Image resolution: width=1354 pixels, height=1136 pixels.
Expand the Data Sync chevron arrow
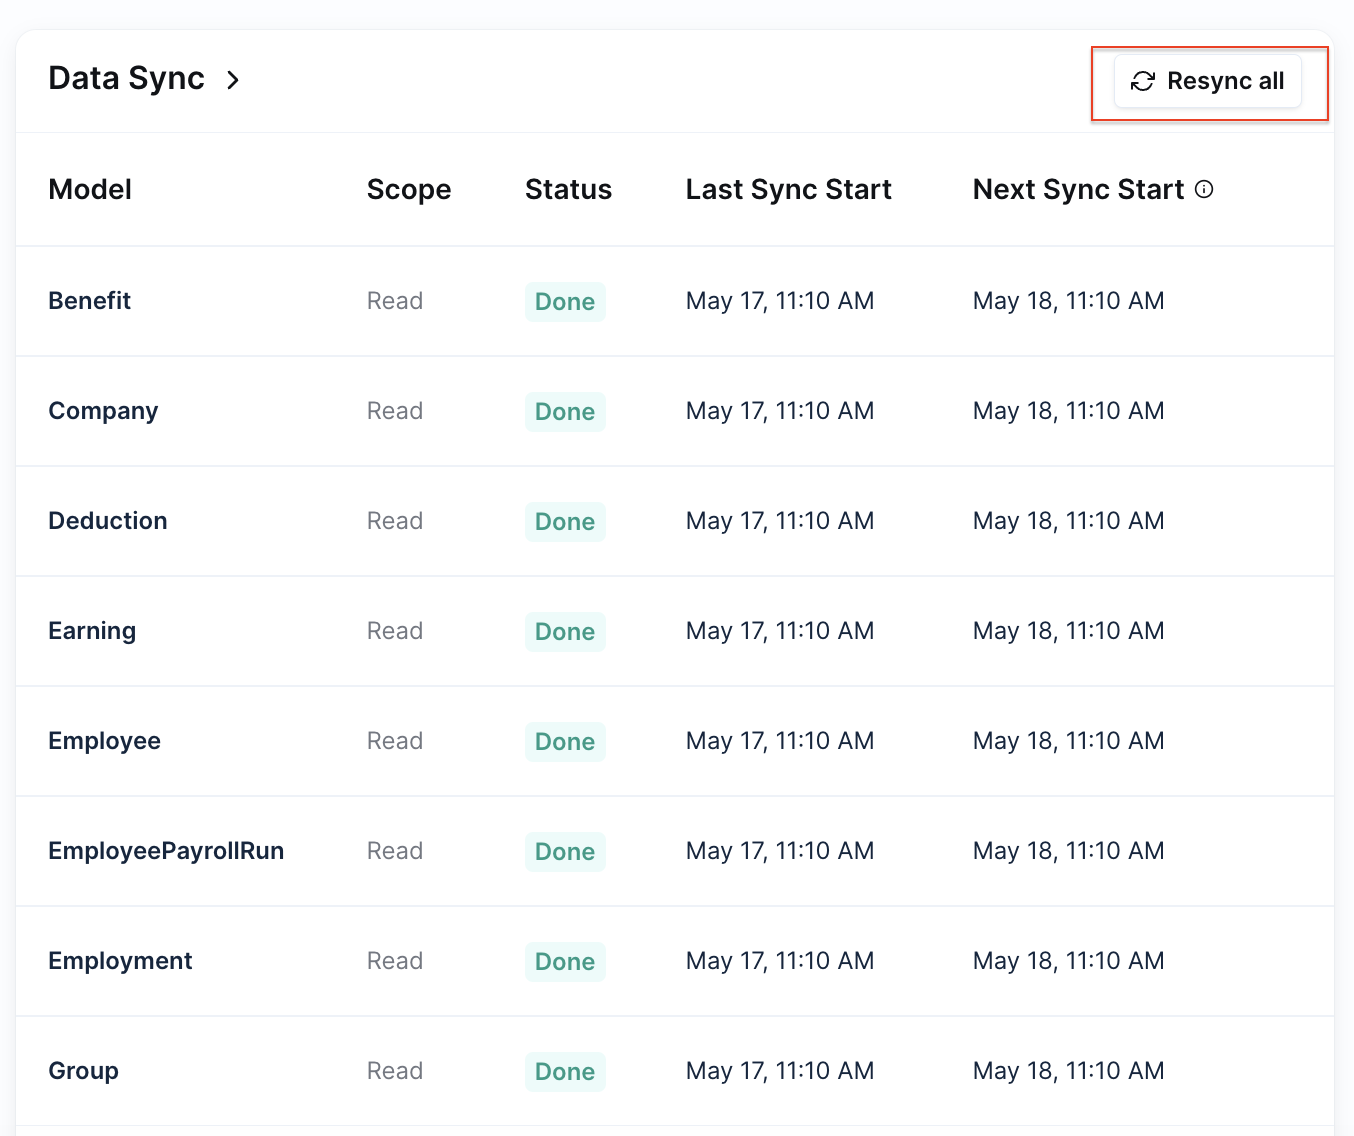tap(233, 80)
